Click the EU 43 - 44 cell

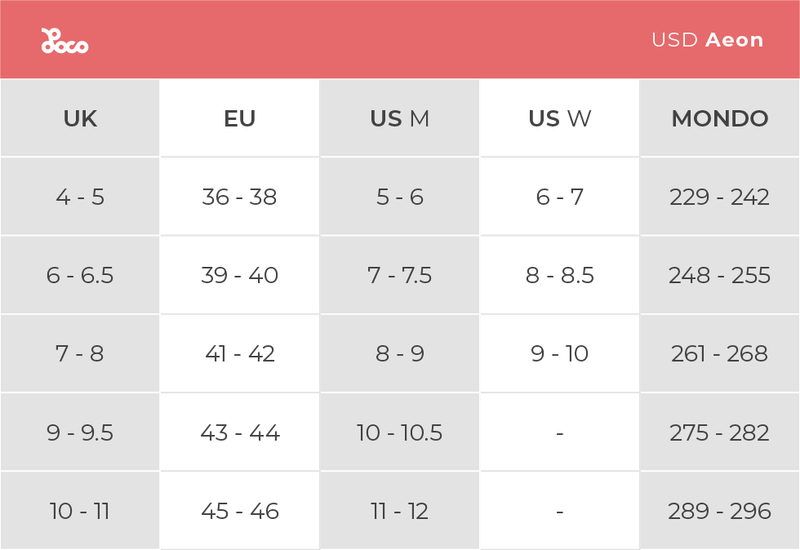[x=240, y=433]
